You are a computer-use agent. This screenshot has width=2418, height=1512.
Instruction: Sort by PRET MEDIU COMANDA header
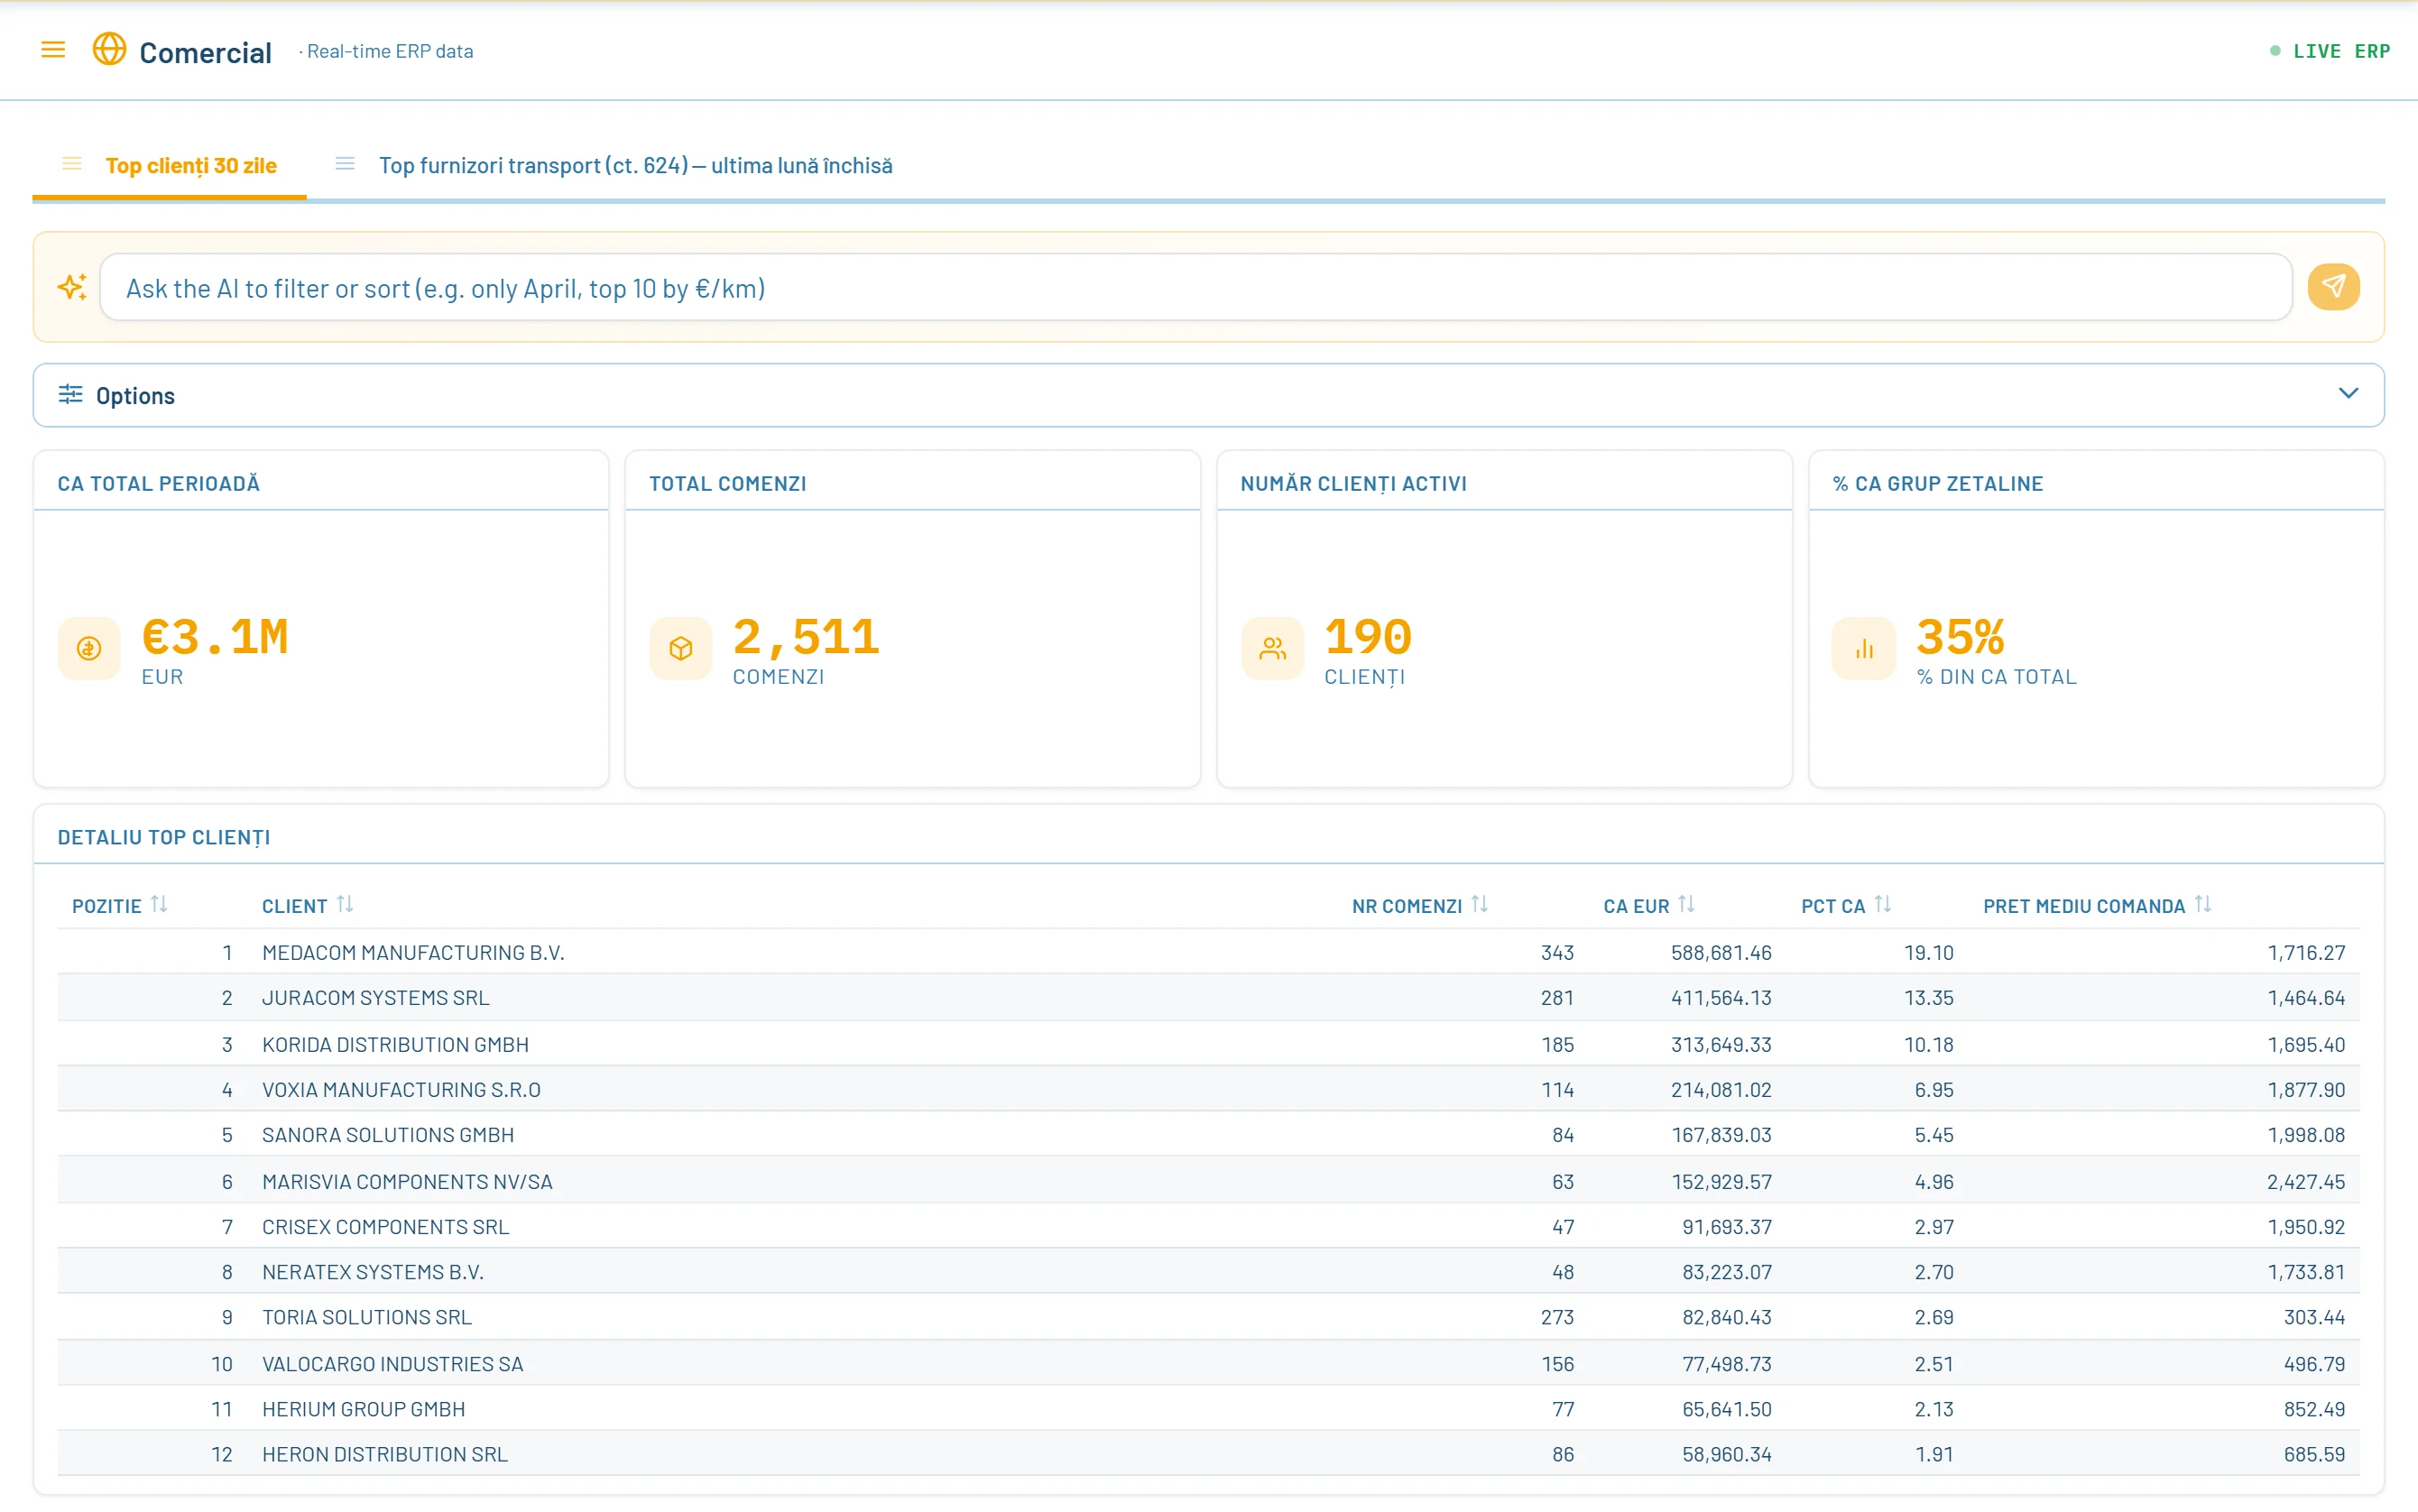click(2084, 906)
